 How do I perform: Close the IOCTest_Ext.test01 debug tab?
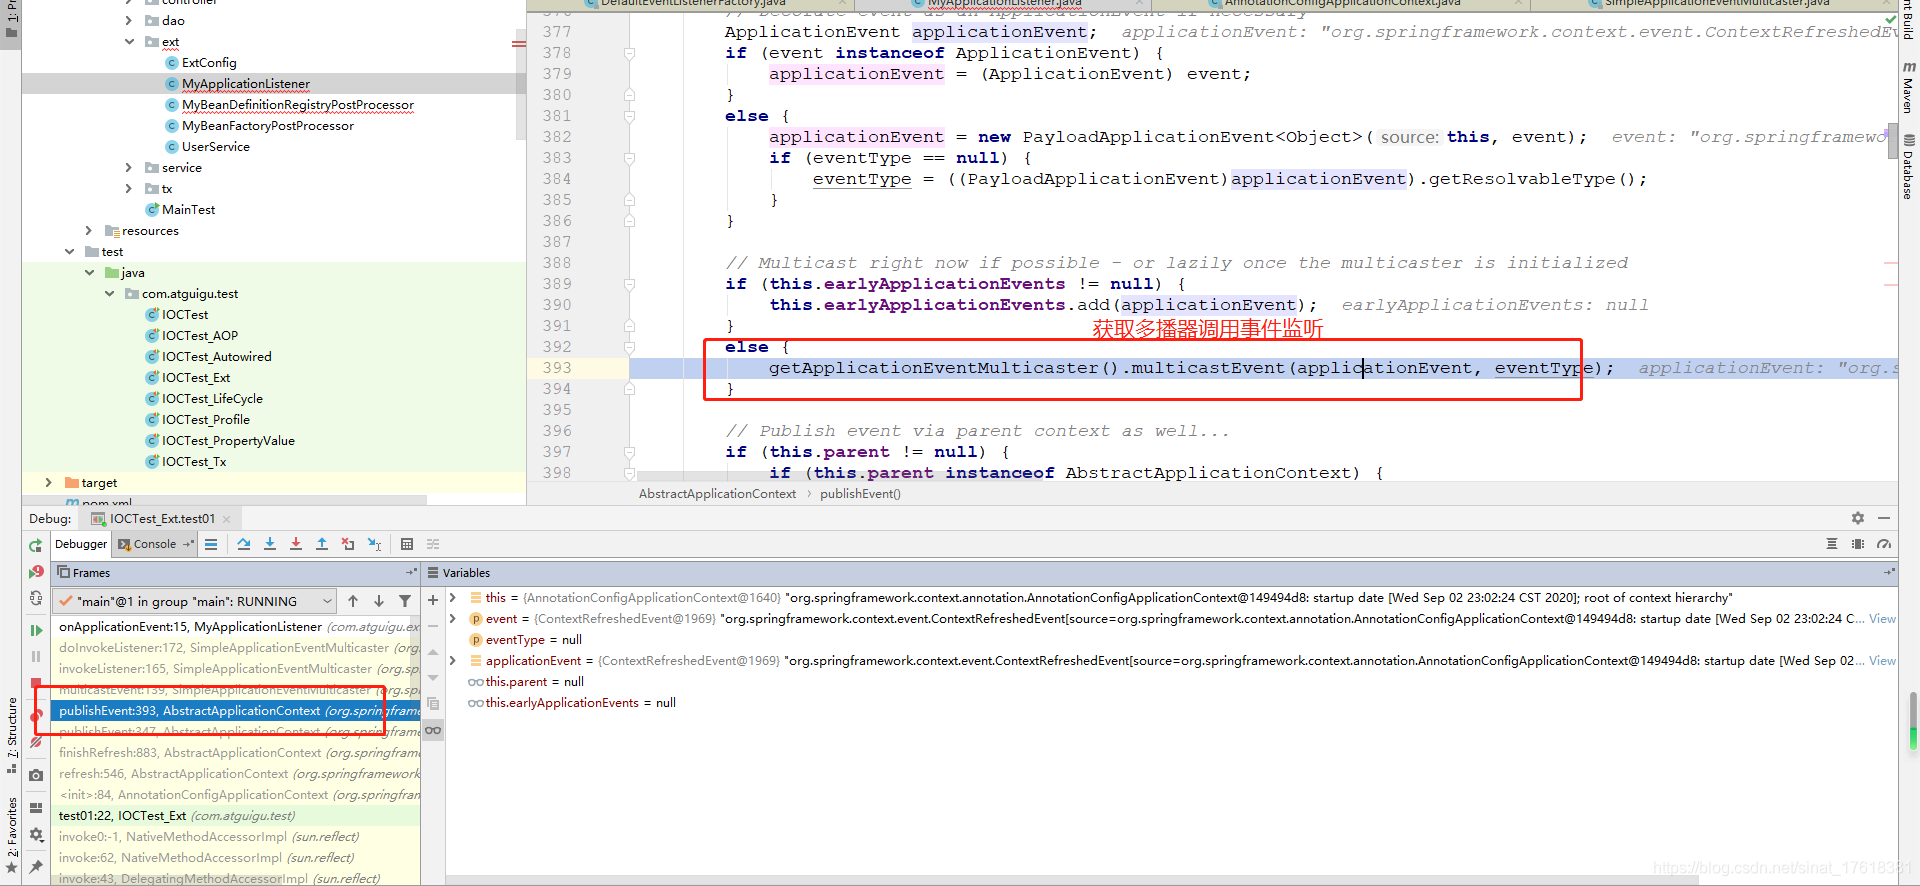click(227, 519)
